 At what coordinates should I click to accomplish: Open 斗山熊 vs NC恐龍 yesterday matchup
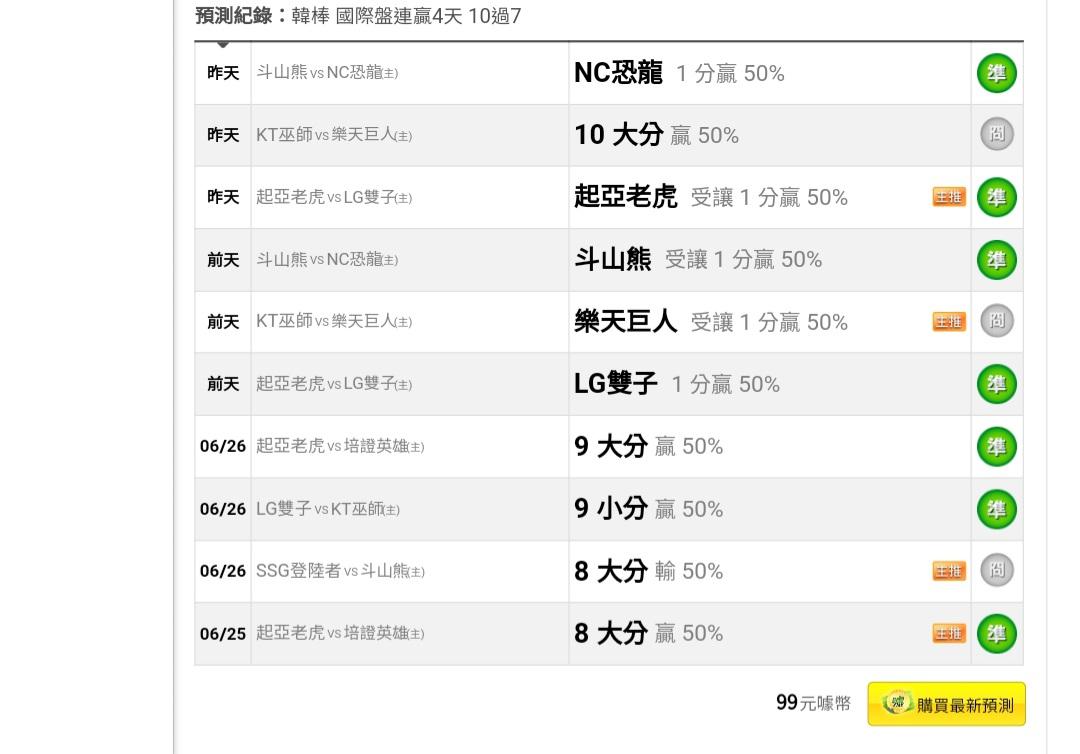(x=327, y=72)
